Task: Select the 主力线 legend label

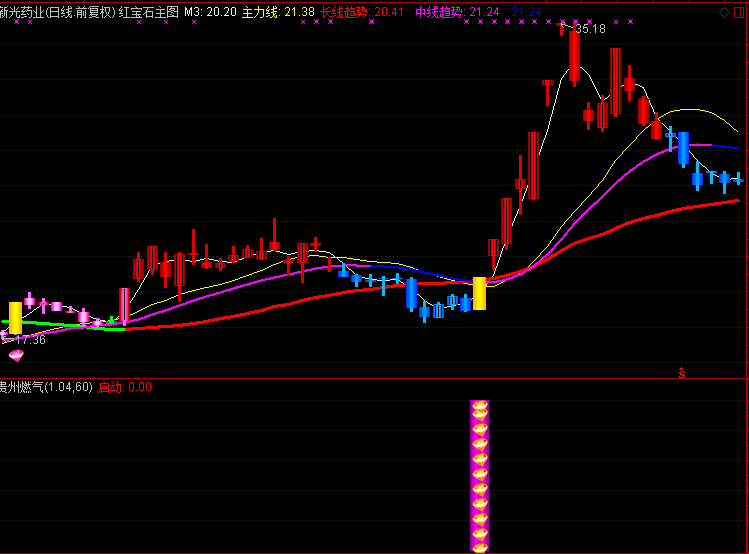Action: coord(262,12)
